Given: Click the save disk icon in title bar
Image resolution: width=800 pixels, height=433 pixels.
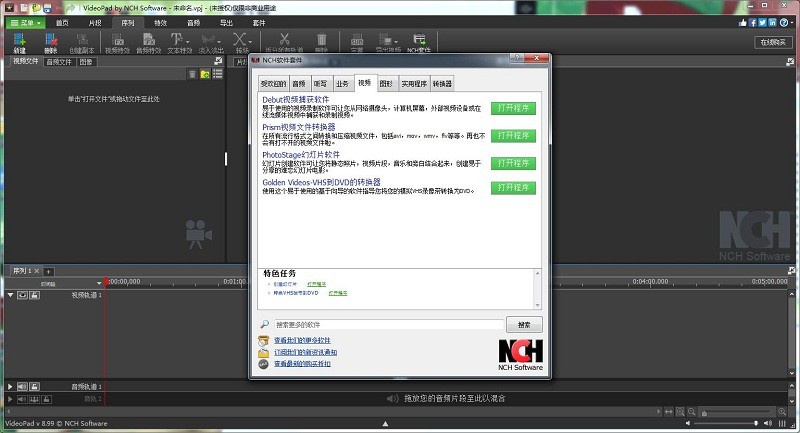Looking at the screenshot, I should (47, 8).
